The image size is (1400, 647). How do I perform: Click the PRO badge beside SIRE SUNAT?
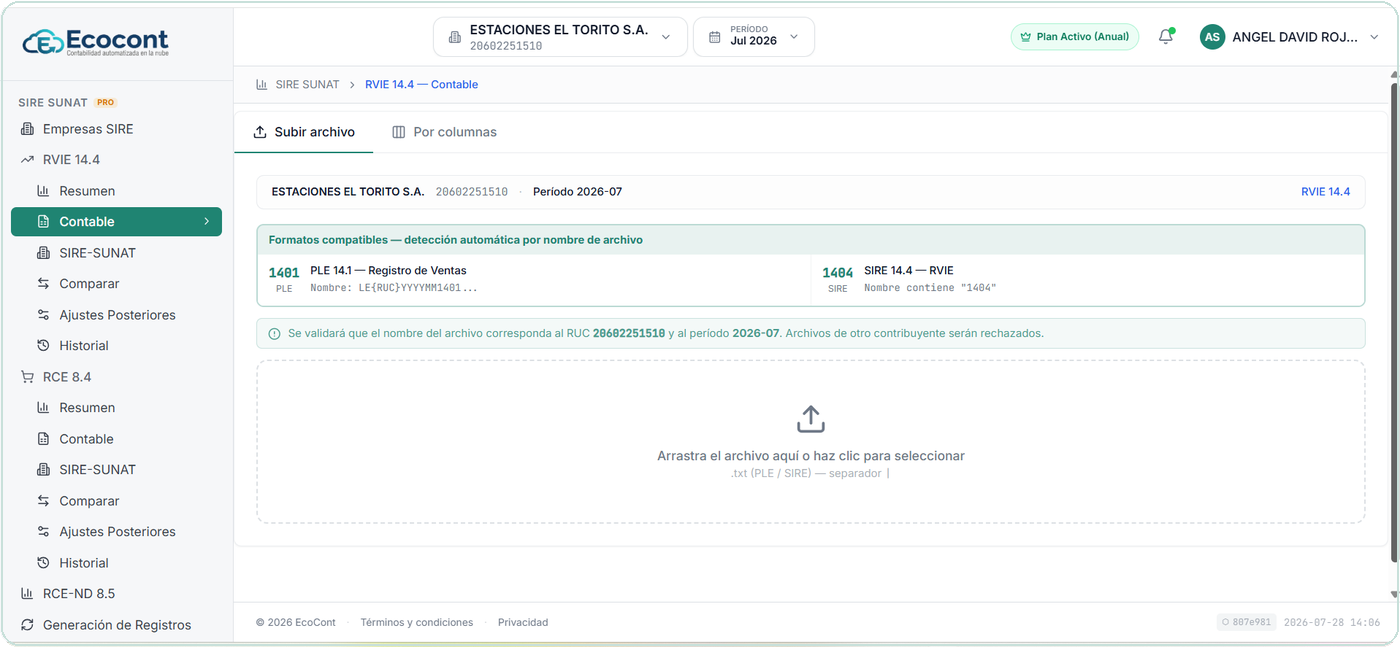[x=105, y=102]
